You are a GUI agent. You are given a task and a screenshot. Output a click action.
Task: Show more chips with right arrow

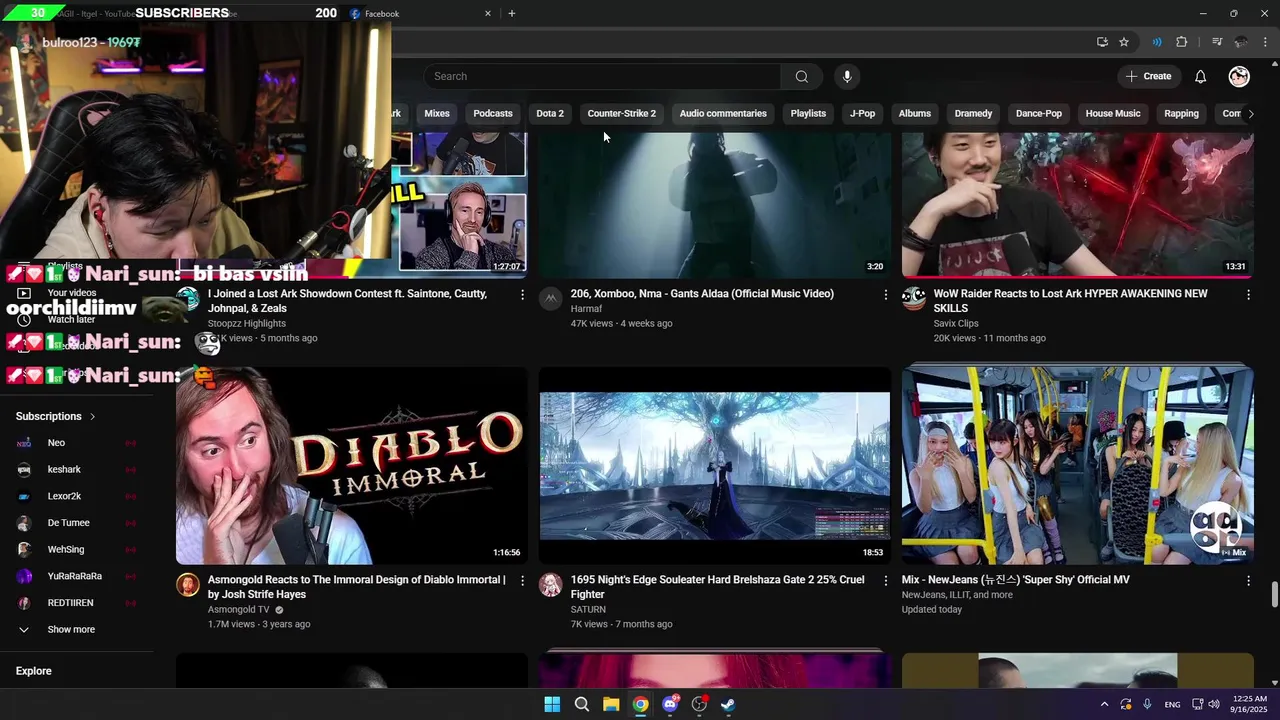(1250, 114)
